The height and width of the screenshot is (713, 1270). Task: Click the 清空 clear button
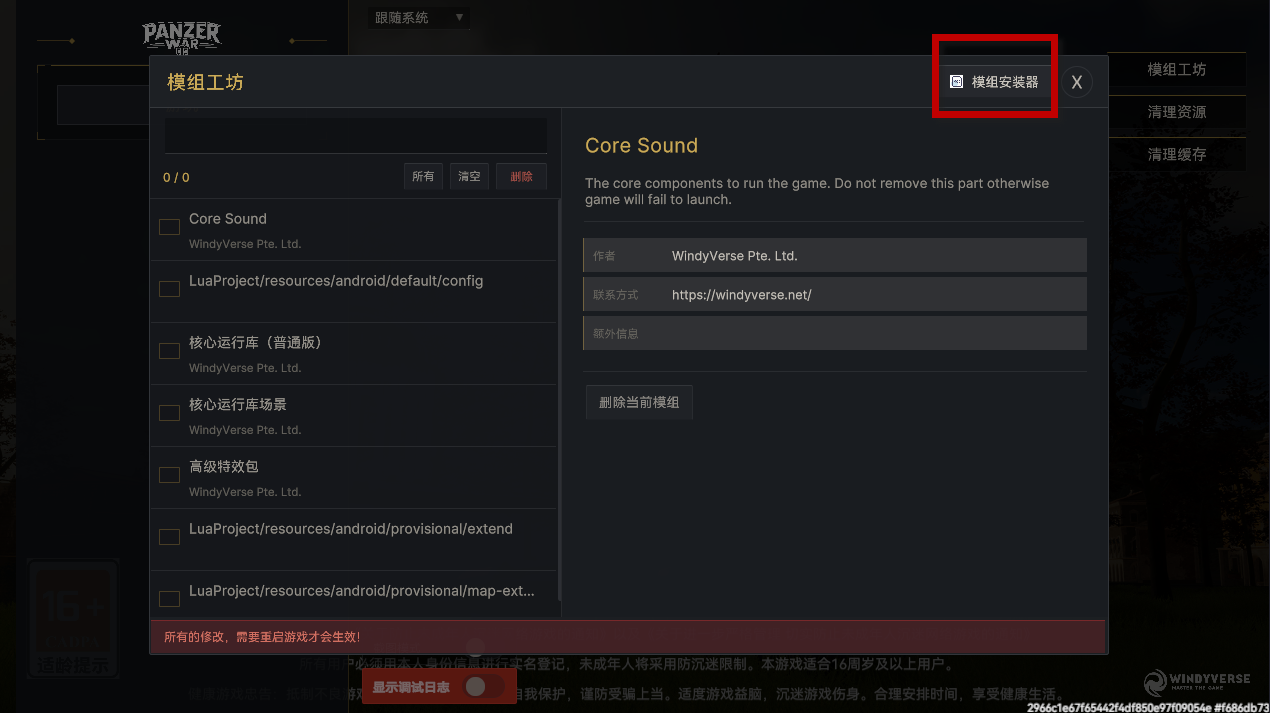[x=469, y=177]
